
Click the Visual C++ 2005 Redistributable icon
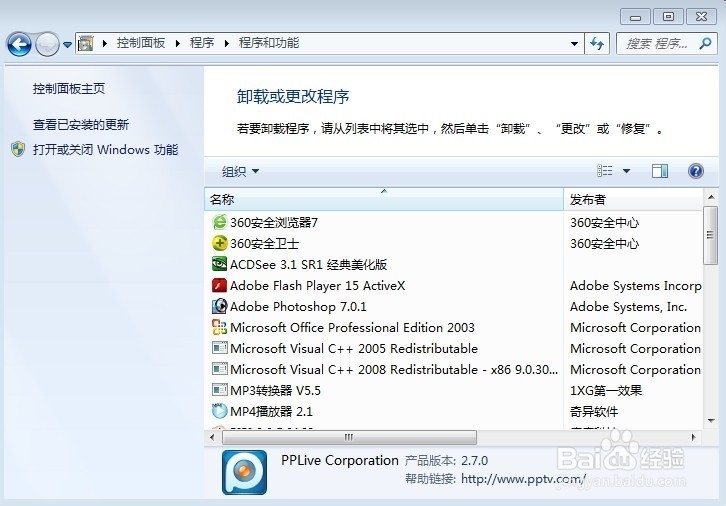pyautogui.click(x=219, y=348)
